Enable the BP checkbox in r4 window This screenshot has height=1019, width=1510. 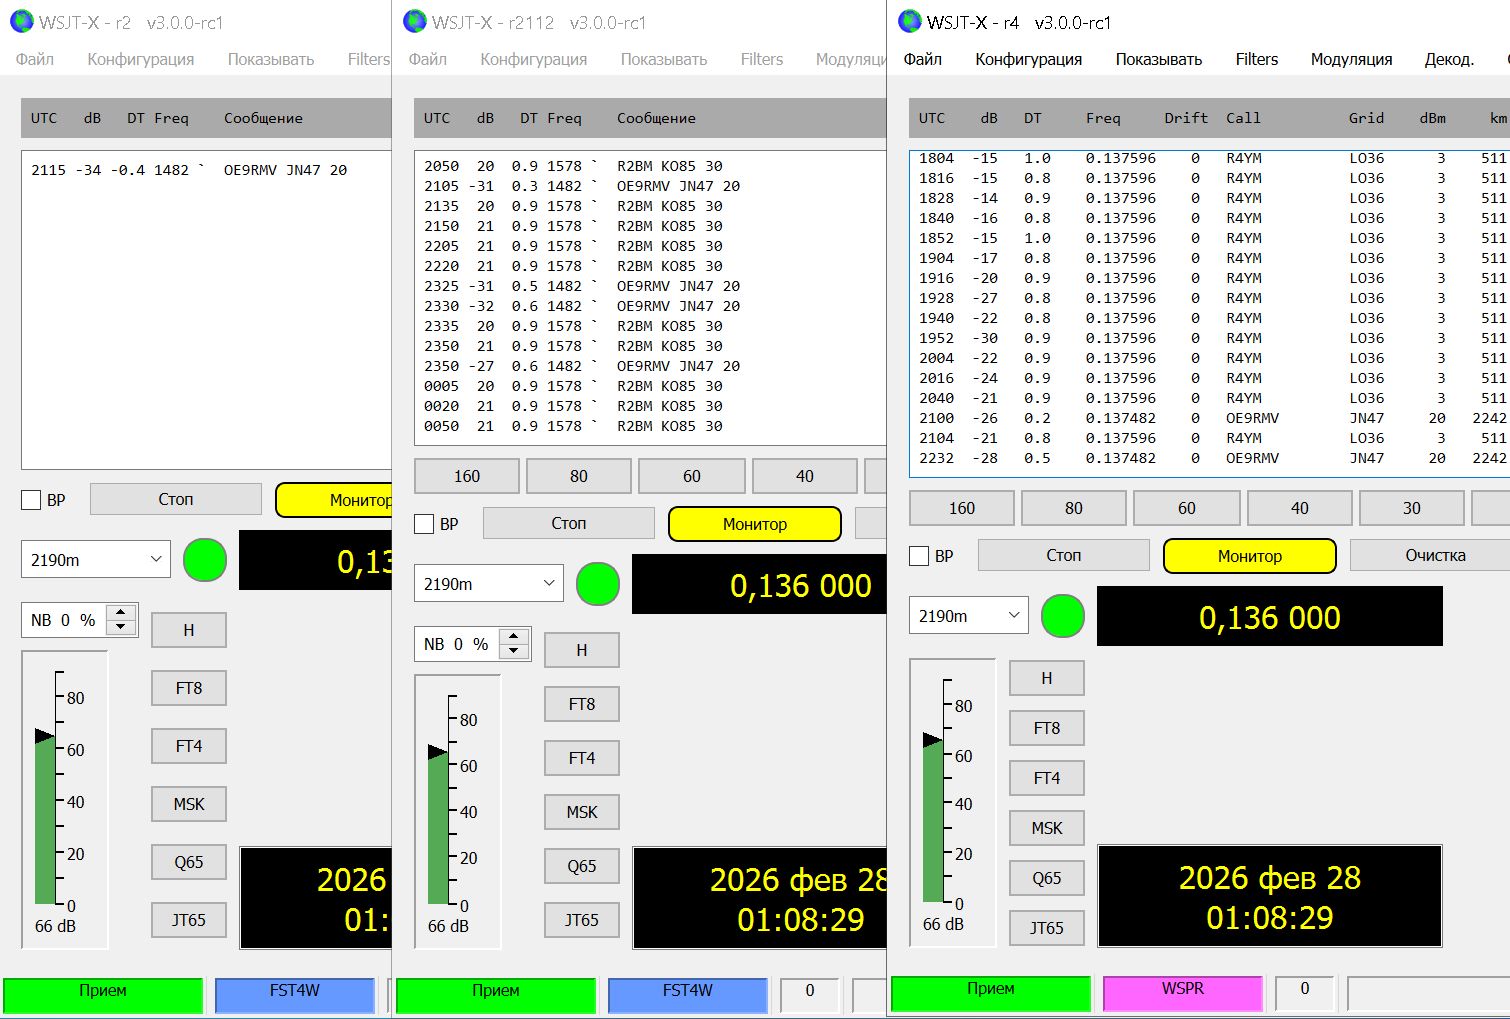pos(920,556)
